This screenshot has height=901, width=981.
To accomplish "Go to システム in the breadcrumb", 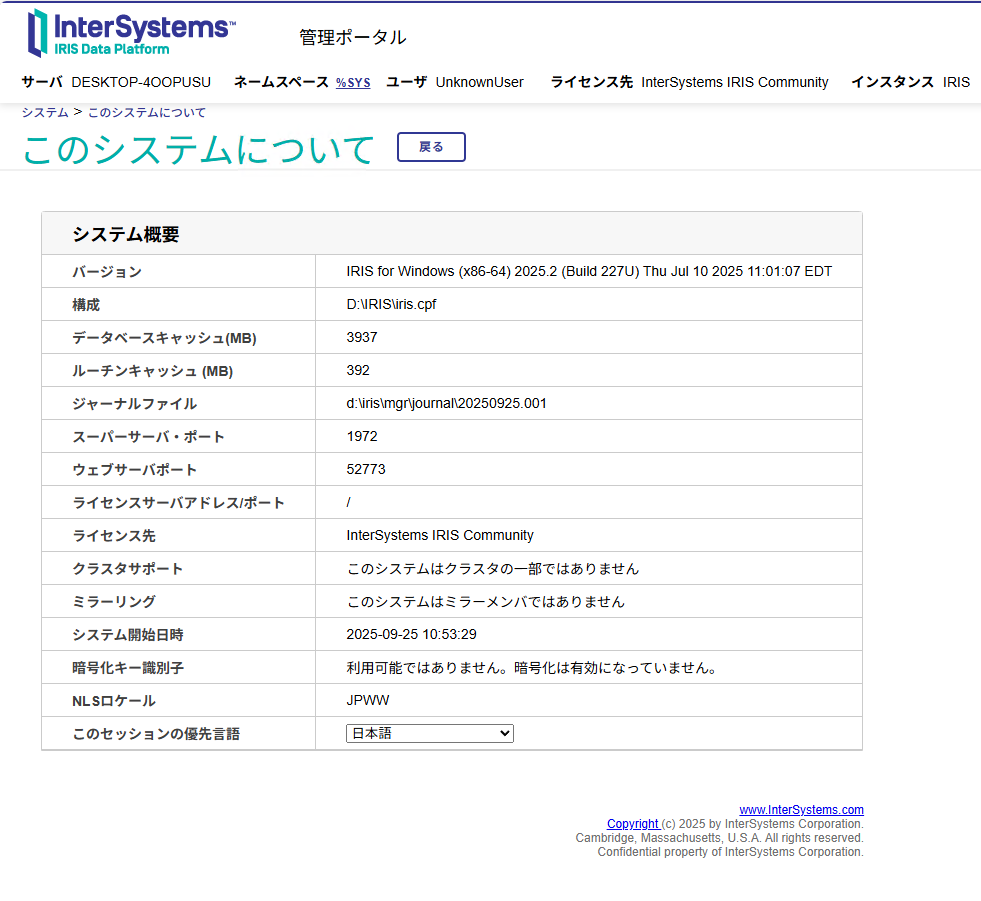I will 45,112.
